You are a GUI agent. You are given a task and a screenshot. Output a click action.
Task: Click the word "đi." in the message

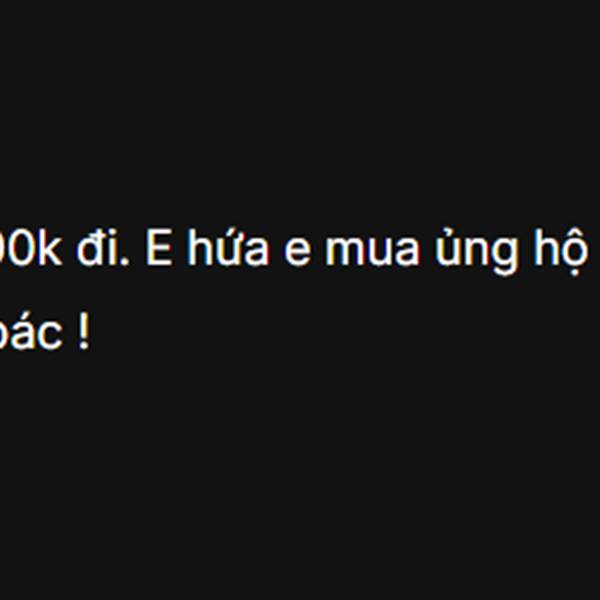103,249
